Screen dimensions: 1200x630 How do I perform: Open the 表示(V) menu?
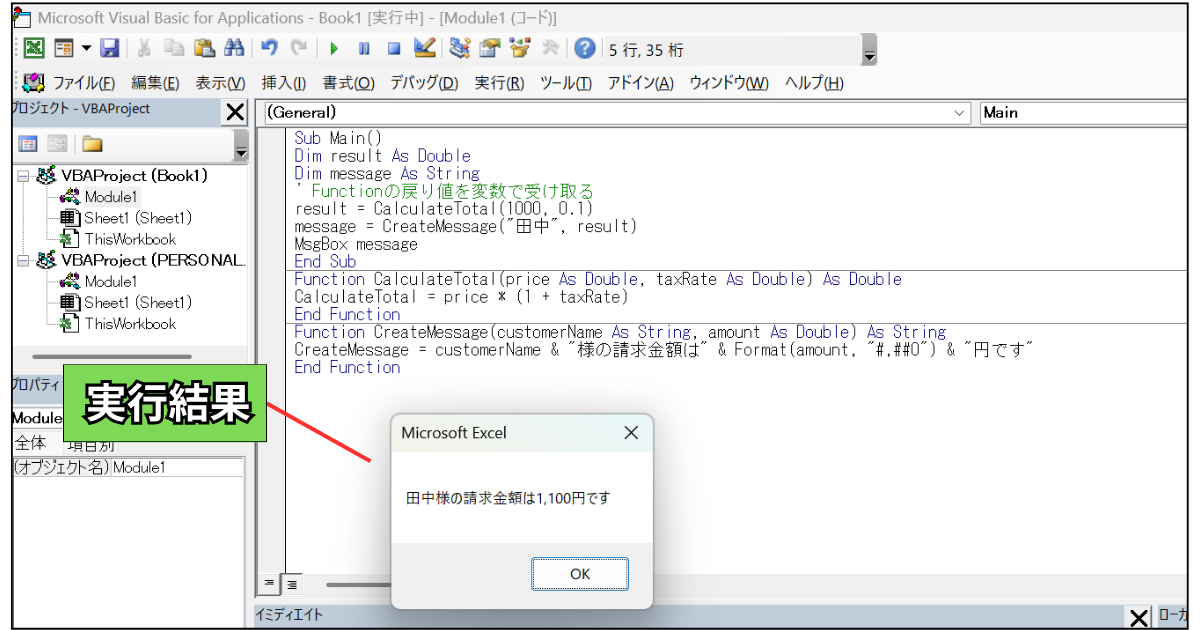click(x=220, y=83)
